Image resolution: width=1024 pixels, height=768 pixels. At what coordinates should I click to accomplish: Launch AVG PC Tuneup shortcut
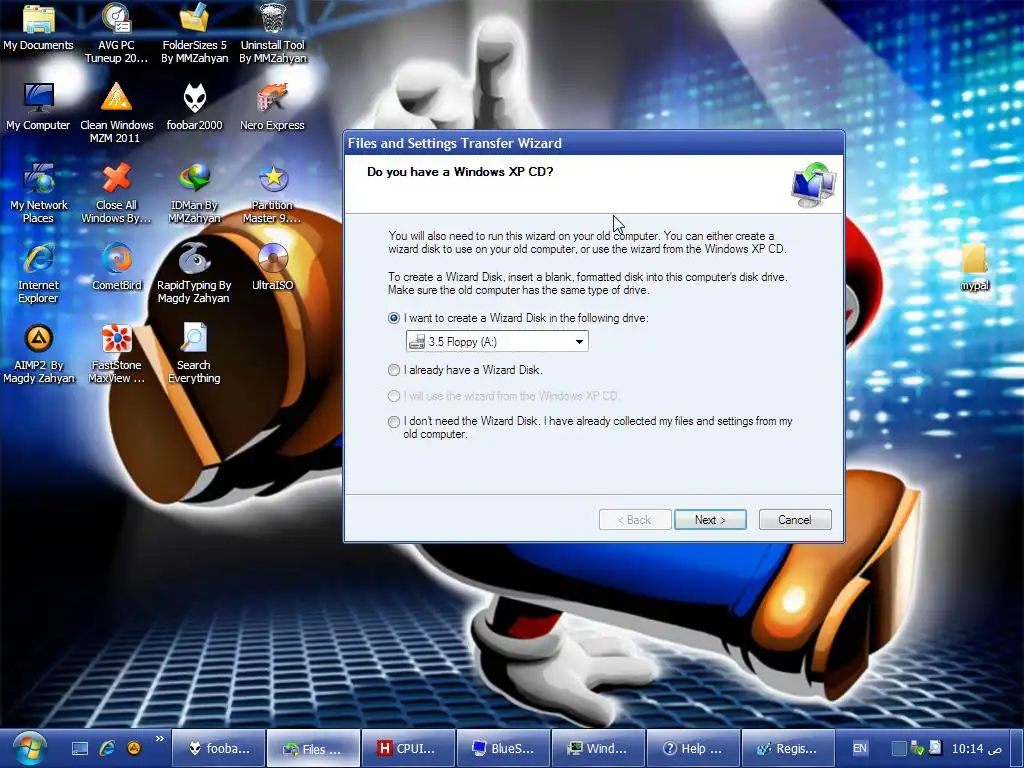pos(116,33)
